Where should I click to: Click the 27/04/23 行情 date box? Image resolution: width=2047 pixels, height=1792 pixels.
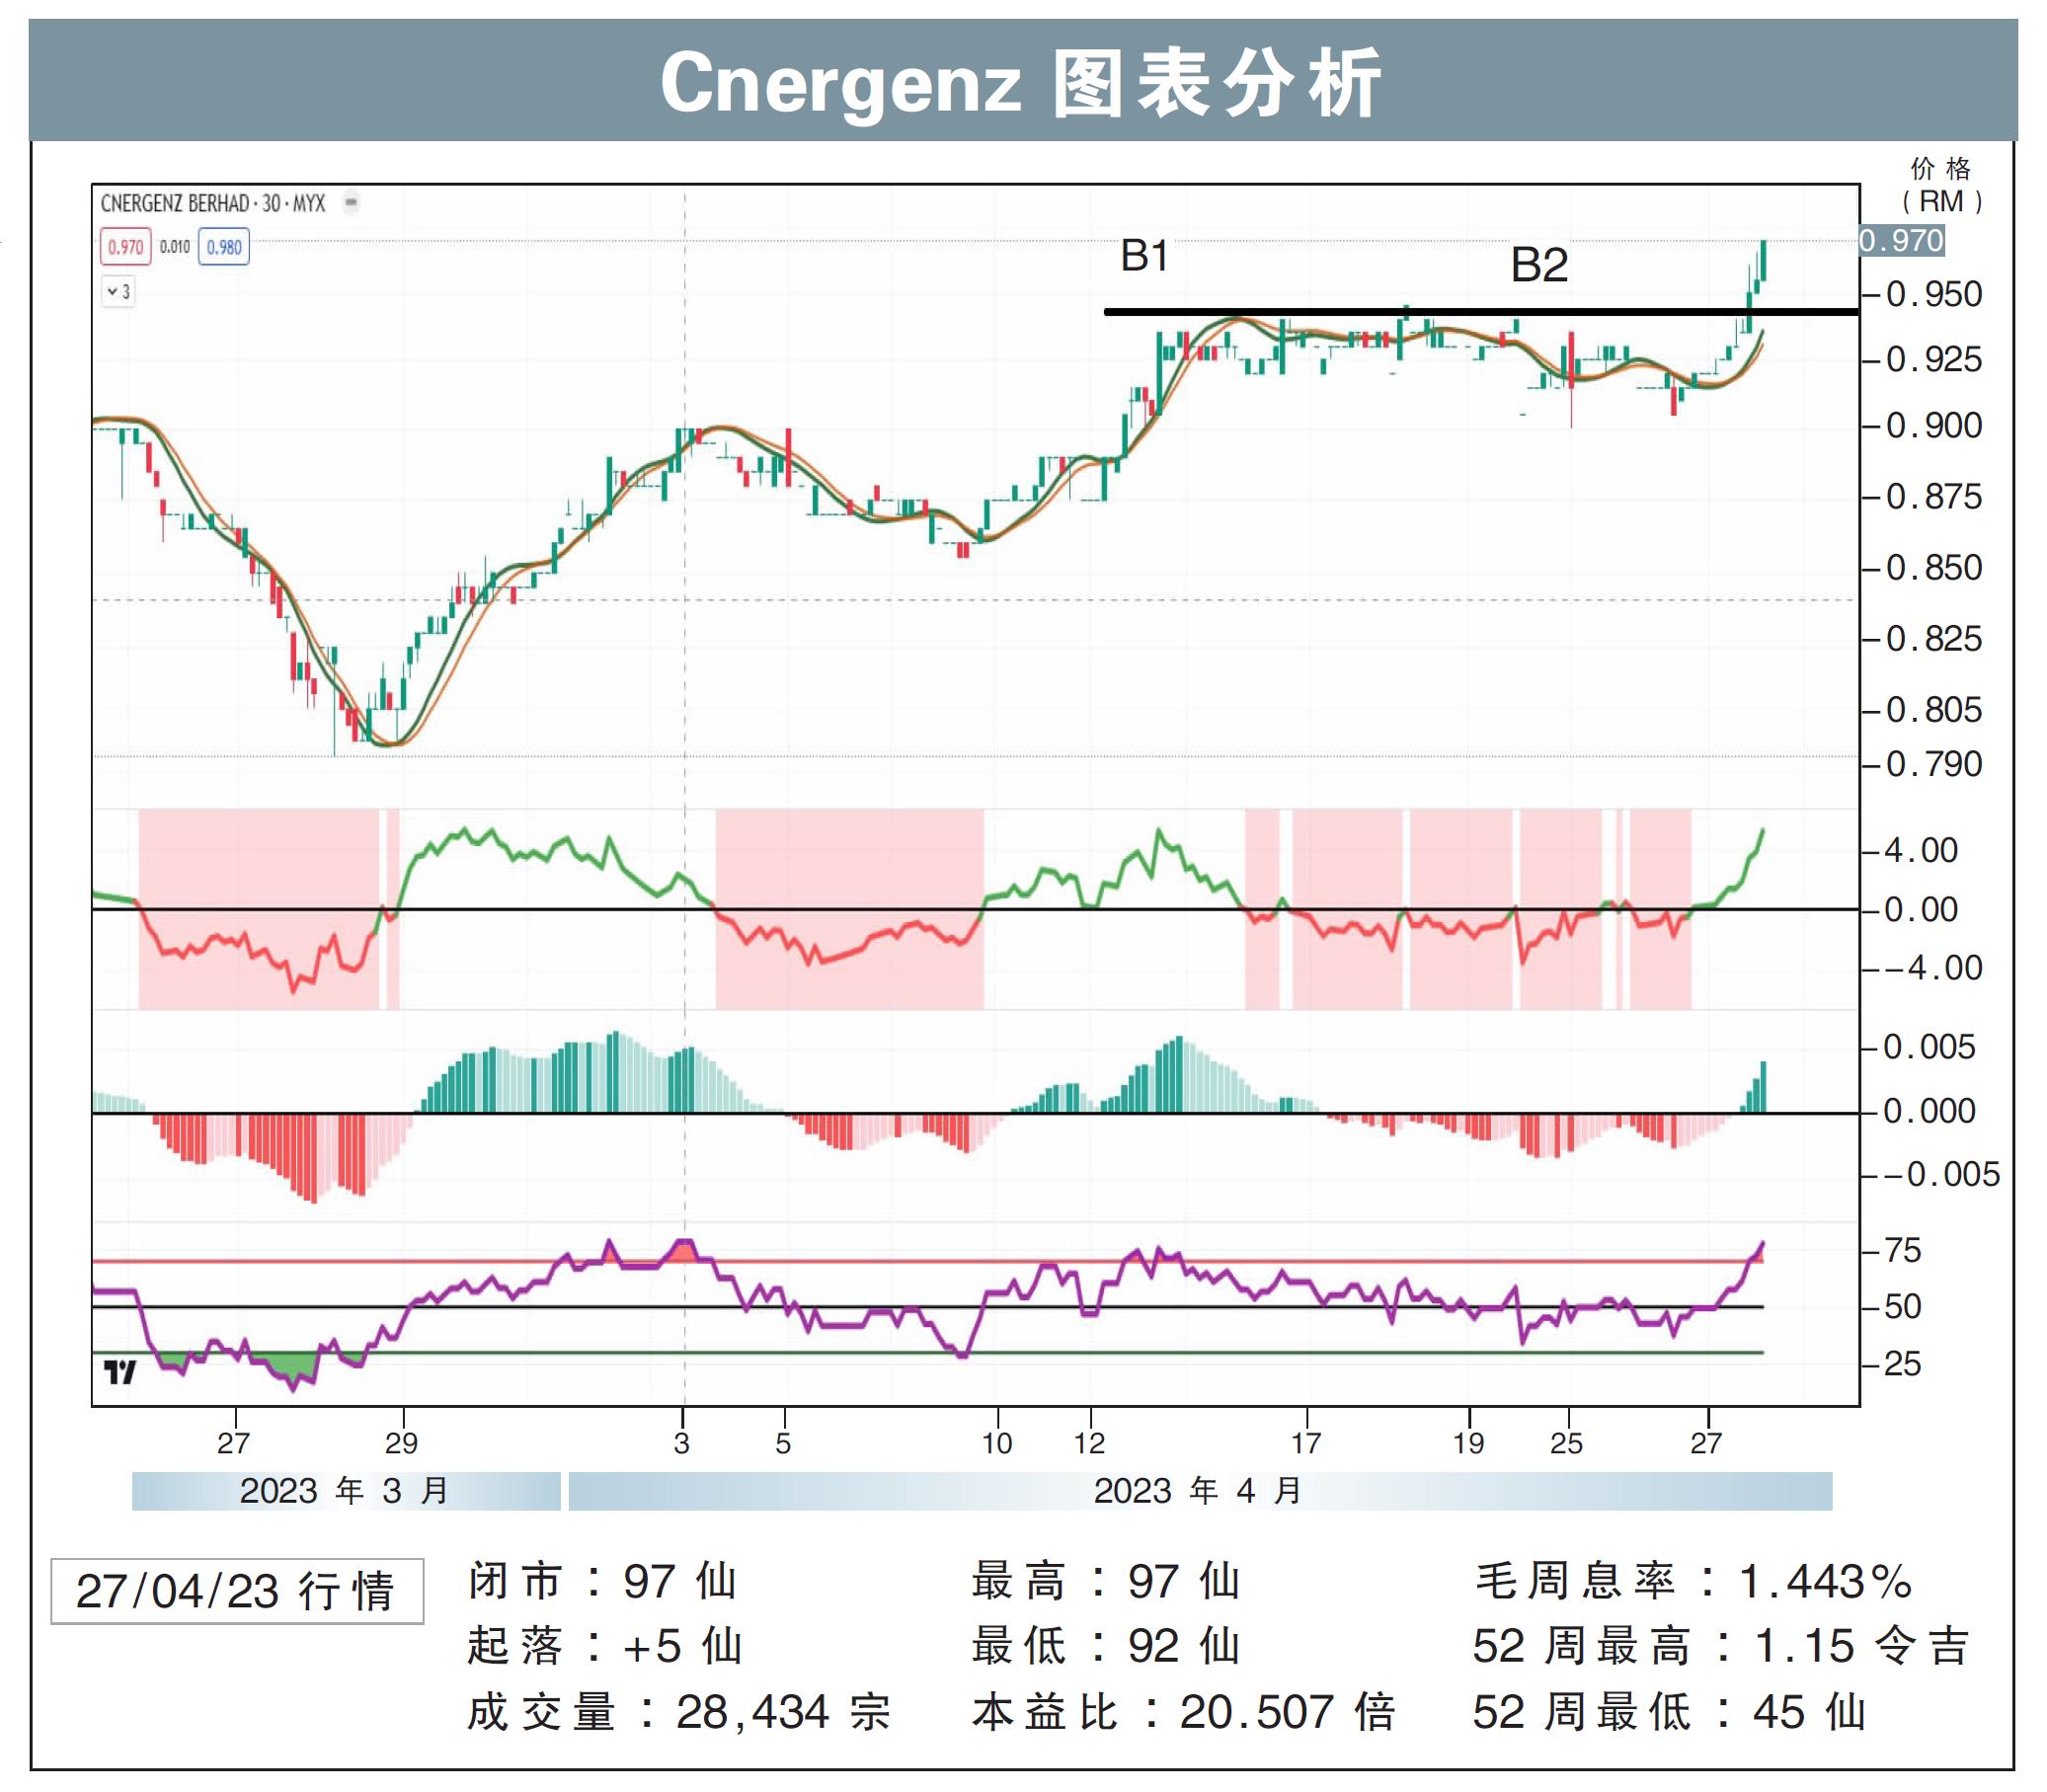pos(237,1590)
